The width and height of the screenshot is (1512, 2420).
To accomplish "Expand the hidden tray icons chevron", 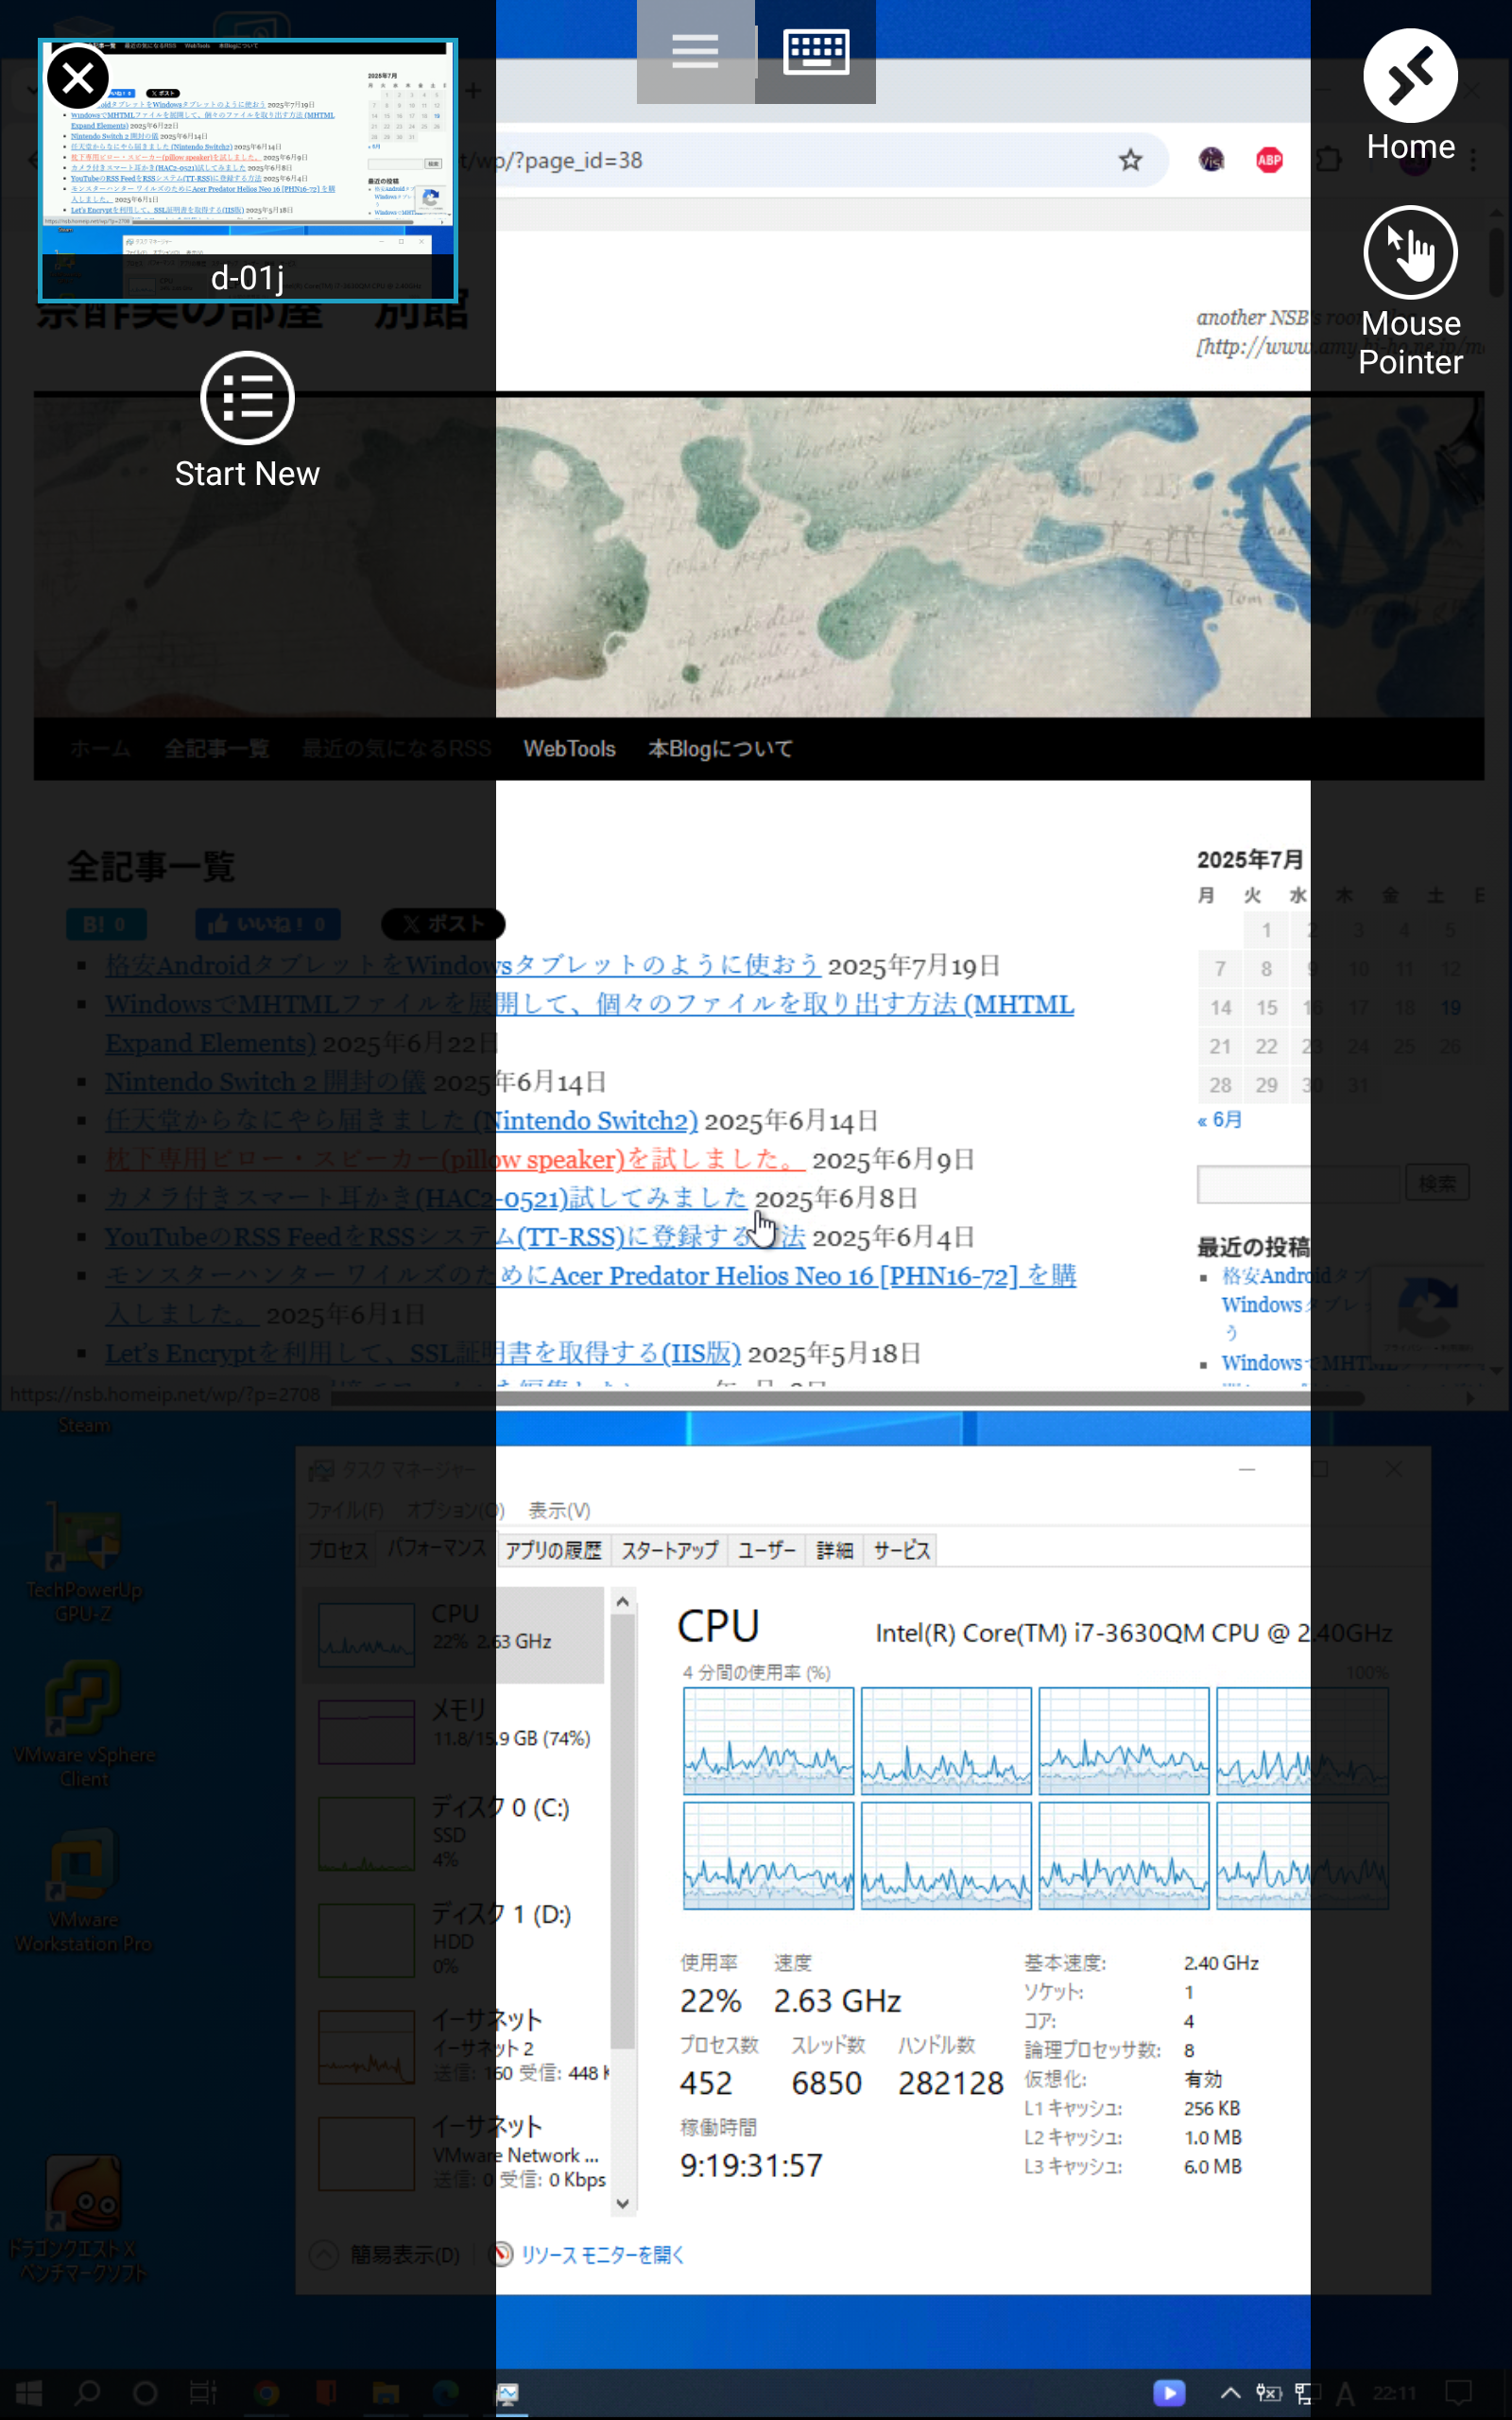I will [1230, 2393].
